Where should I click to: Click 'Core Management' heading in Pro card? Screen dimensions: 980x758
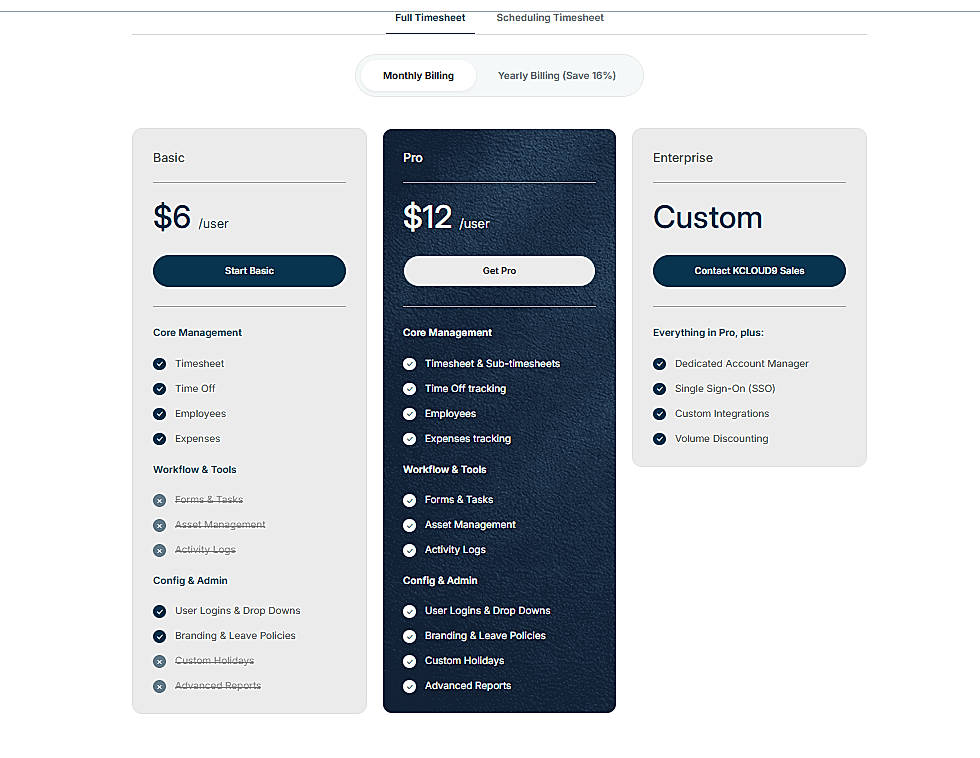448,332
